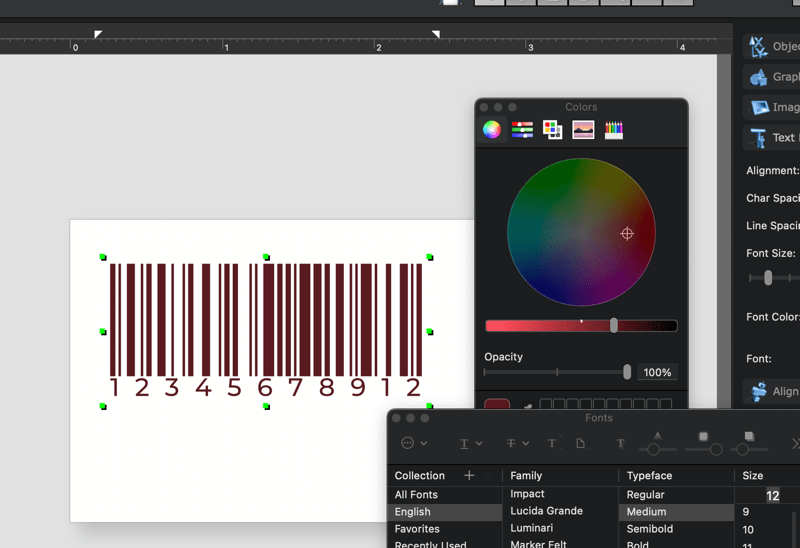The height and width of the screenshot is (548, 800).
Task: Open the image palettes tab
Action: pyautogui.click(x=583, y=130)
